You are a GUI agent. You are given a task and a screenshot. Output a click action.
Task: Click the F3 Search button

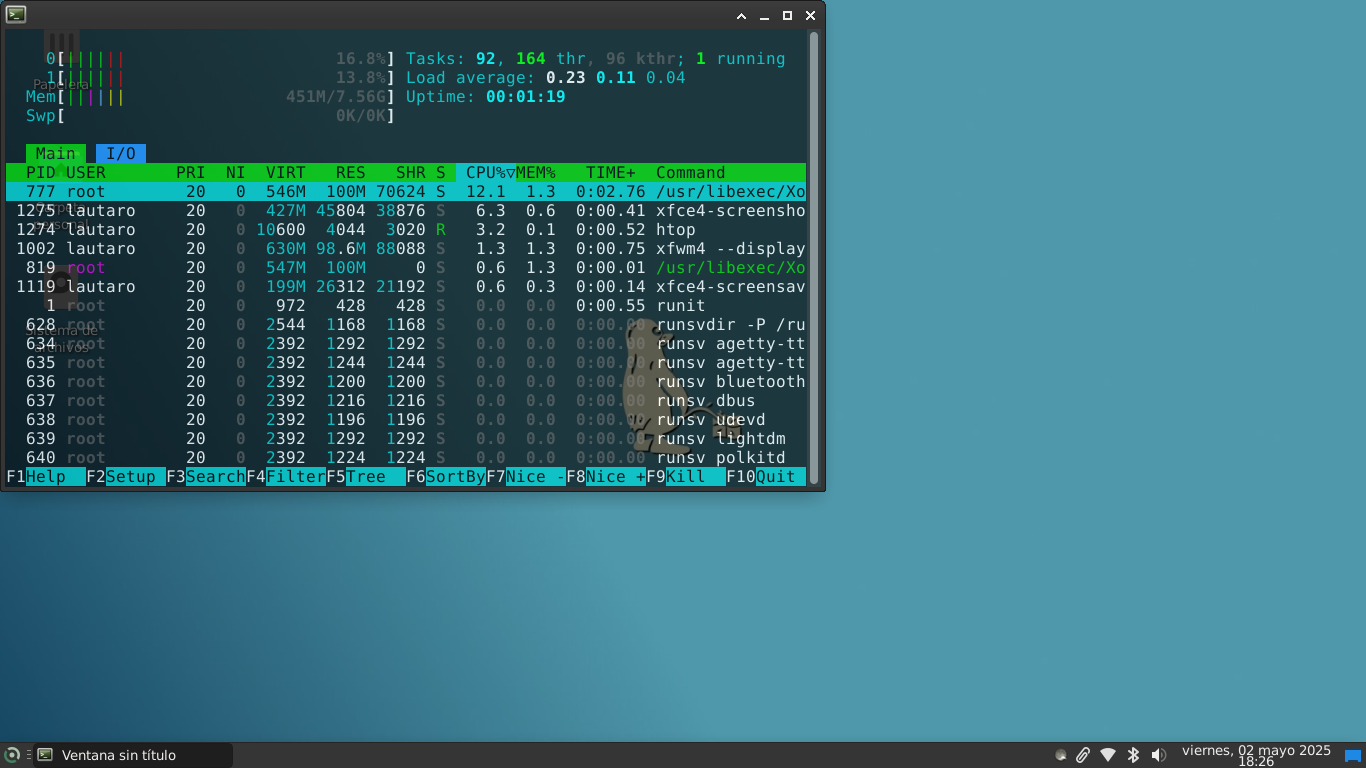(x=206, y=476)
